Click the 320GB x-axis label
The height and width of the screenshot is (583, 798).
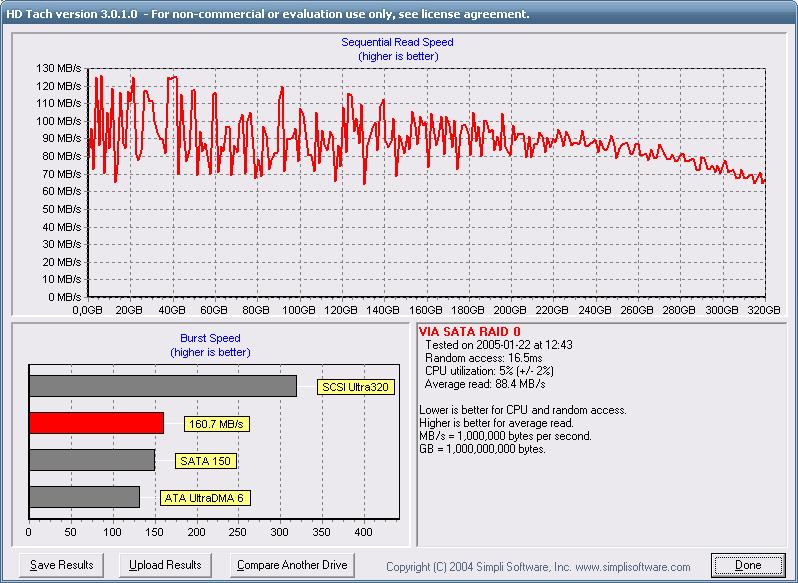coord(763,310)
